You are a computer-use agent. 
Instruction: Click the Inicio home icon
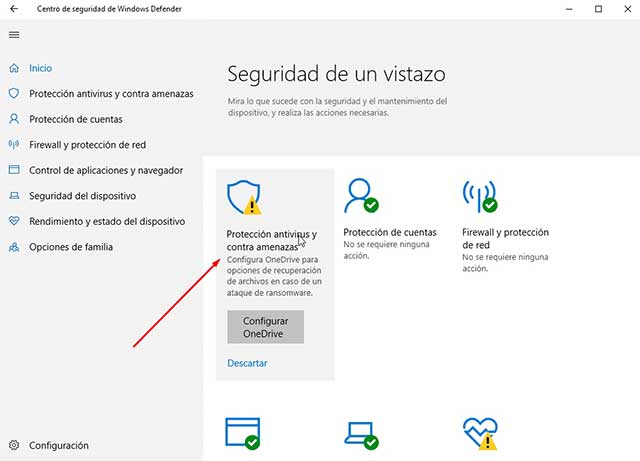[x=14, y=68]
